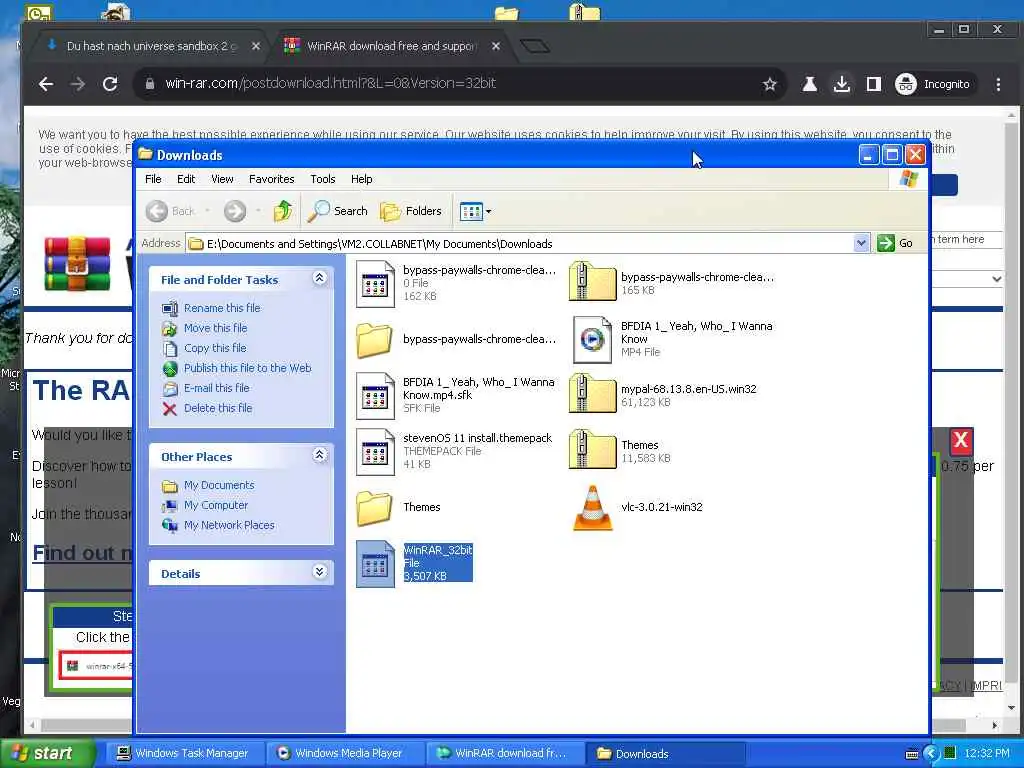Viewport: 1024px width, 768px height.
Task: Click Move this file
Action: (216, 328)
